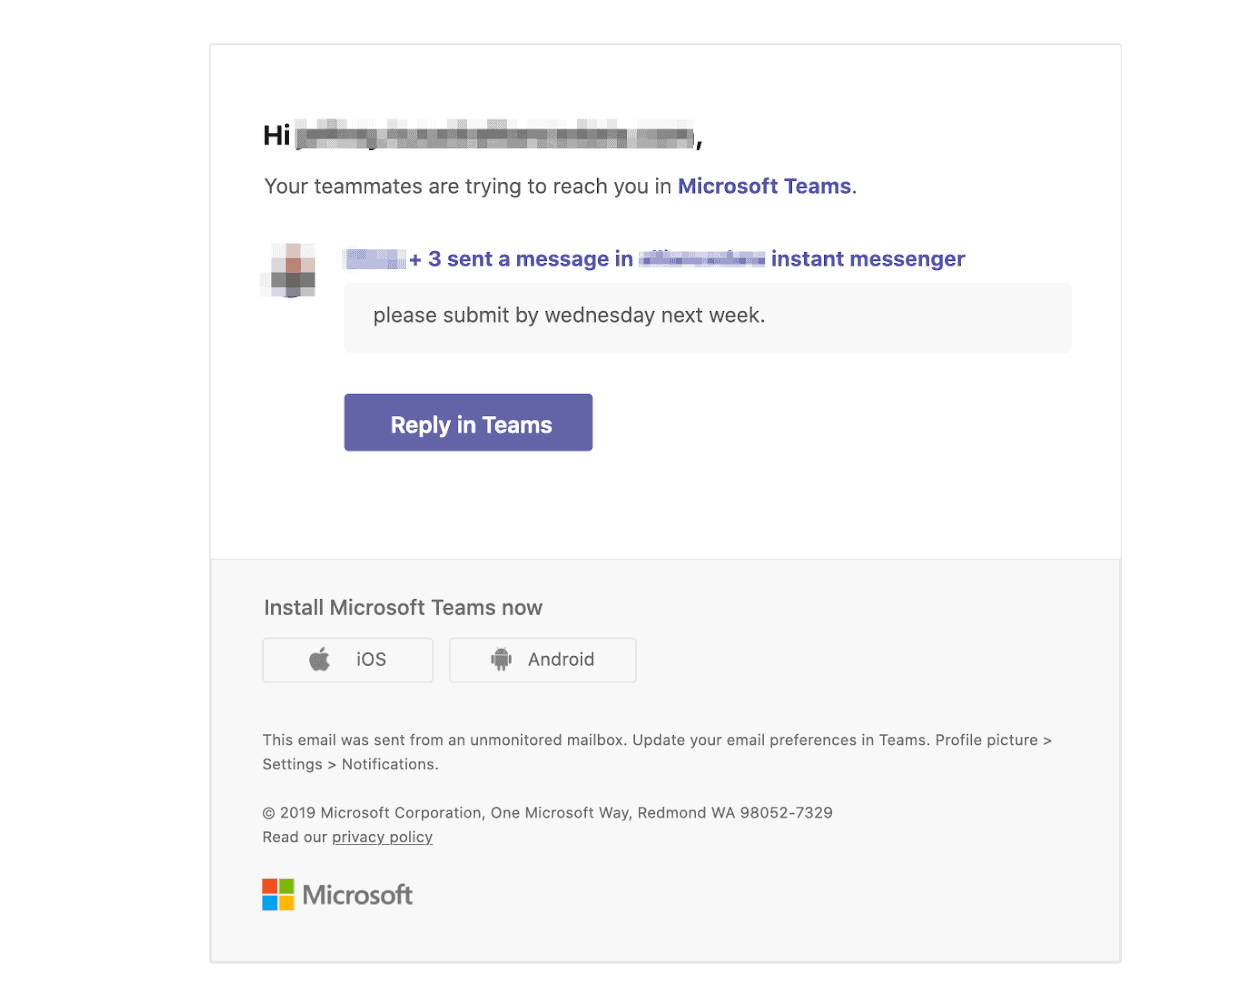
Task: Click the 'instant messenger' link text
Action: pos(866,259)
